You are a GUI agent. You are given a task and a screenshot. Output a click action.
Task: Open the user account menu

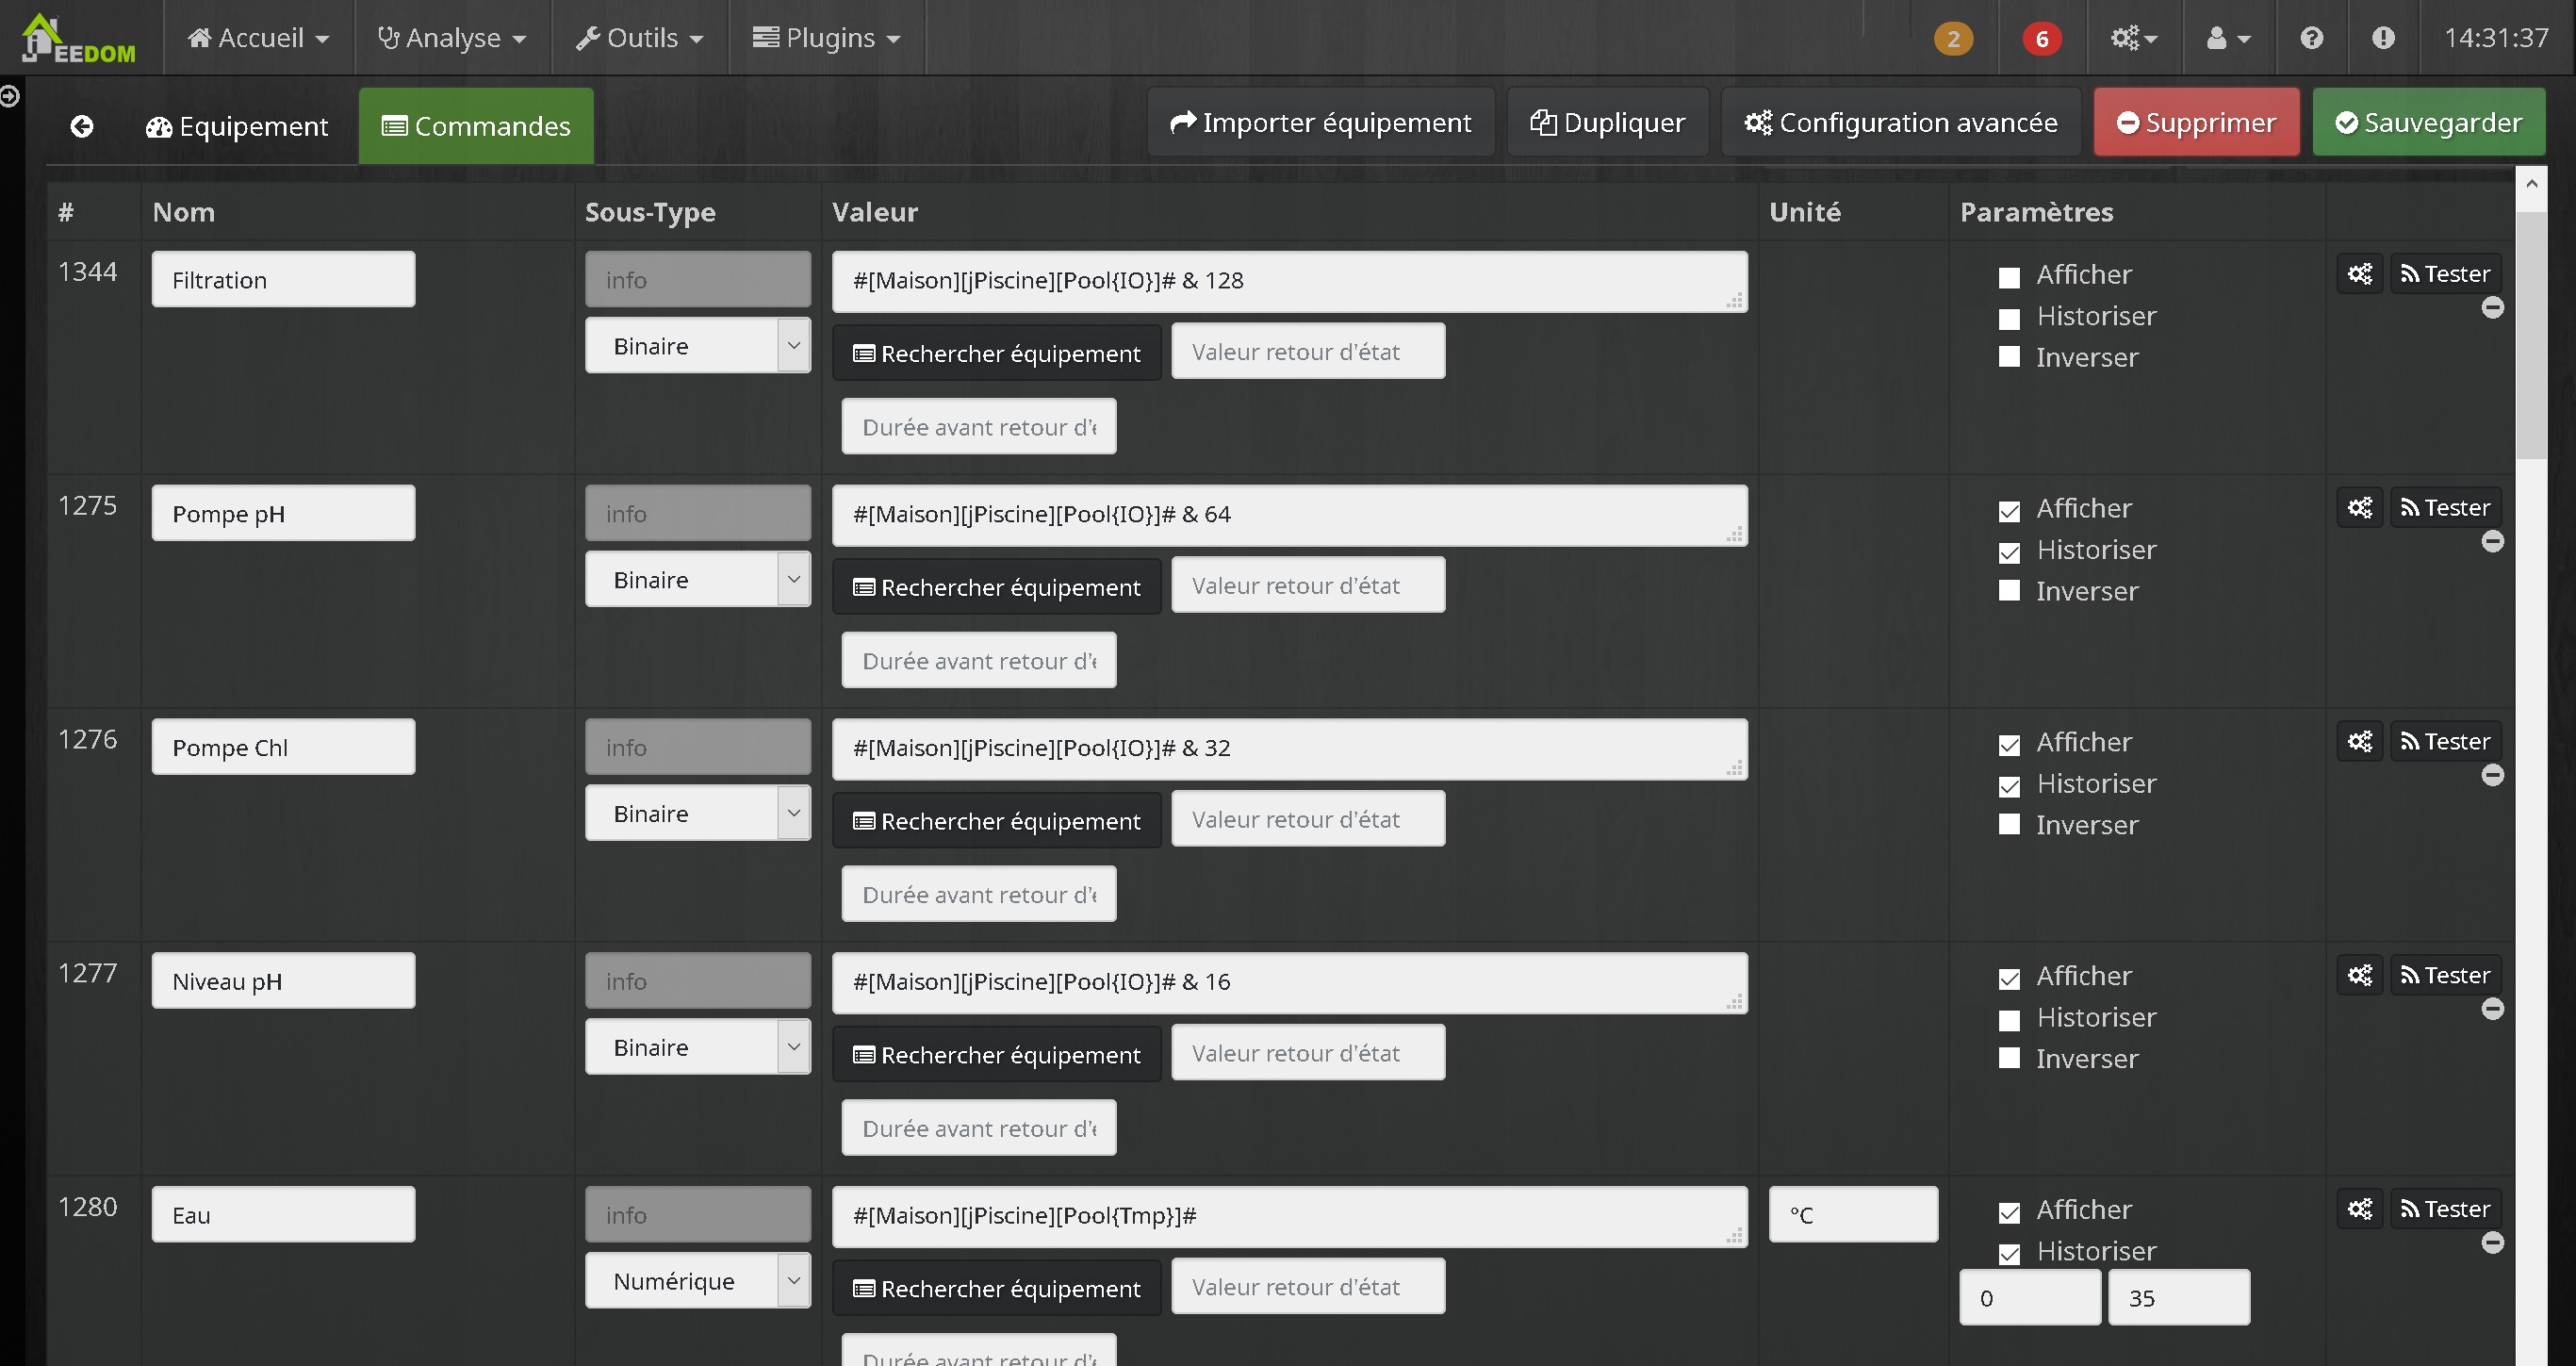coord(2228,38)
